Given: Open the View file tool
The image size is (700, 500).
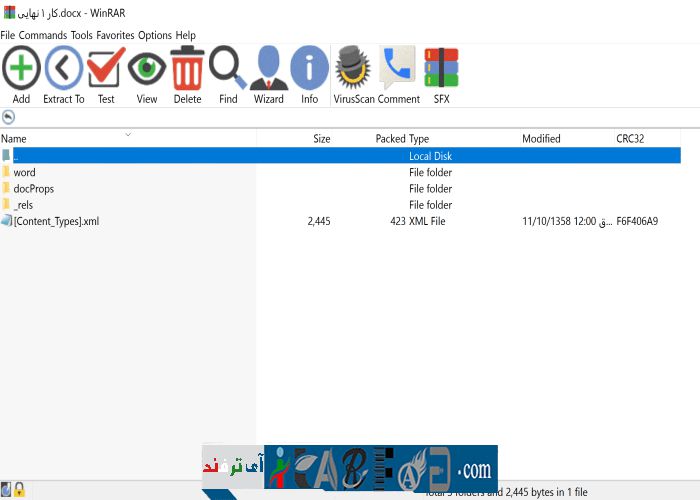Looking at the screenshot, I should [x=147, y=70].
